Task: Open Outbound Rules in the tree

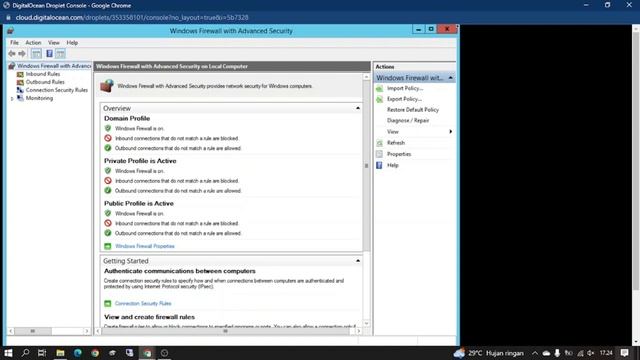Action: point(45,82)
